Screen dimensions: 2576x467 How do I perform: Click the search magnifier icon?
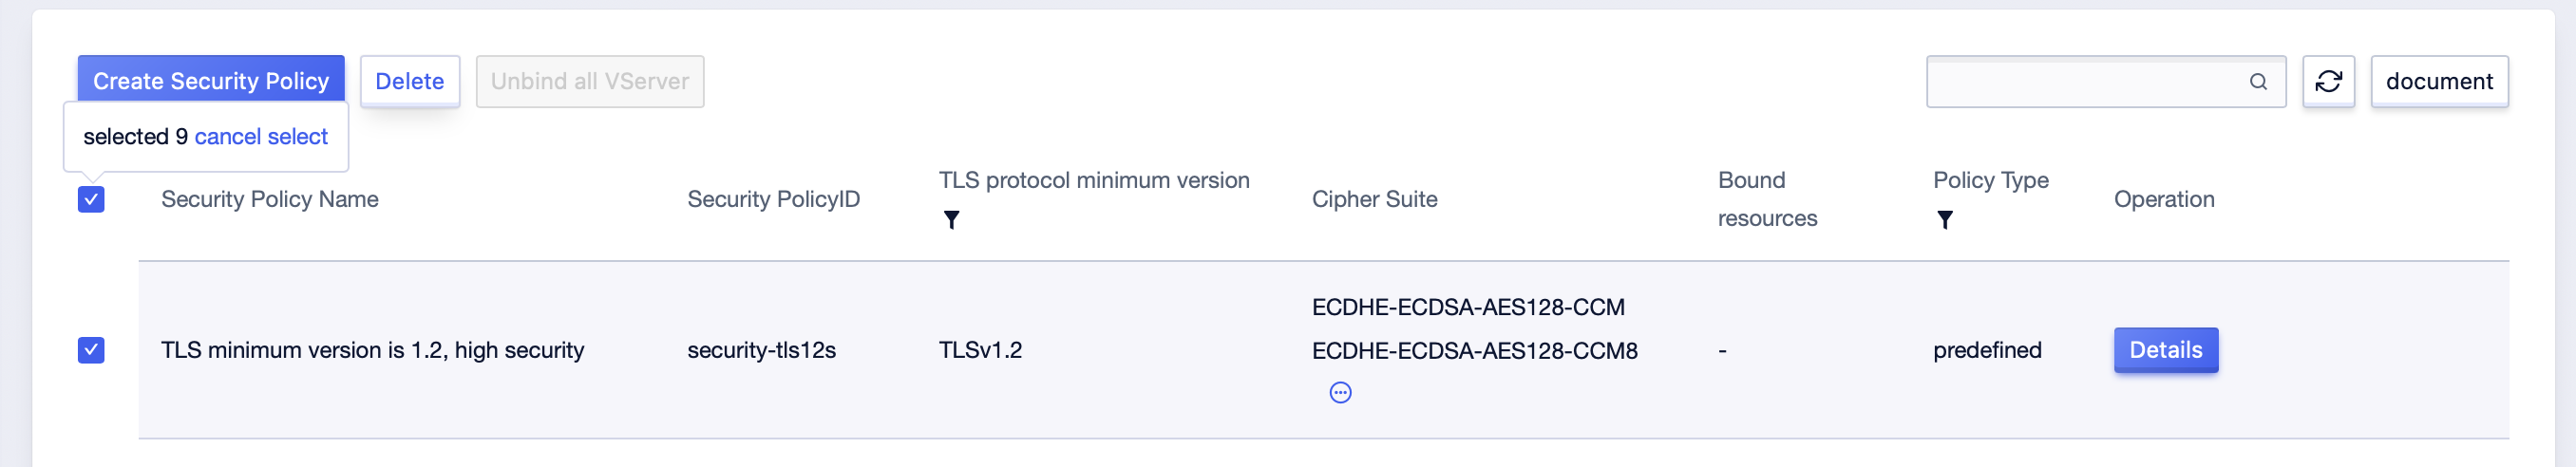2258,82
